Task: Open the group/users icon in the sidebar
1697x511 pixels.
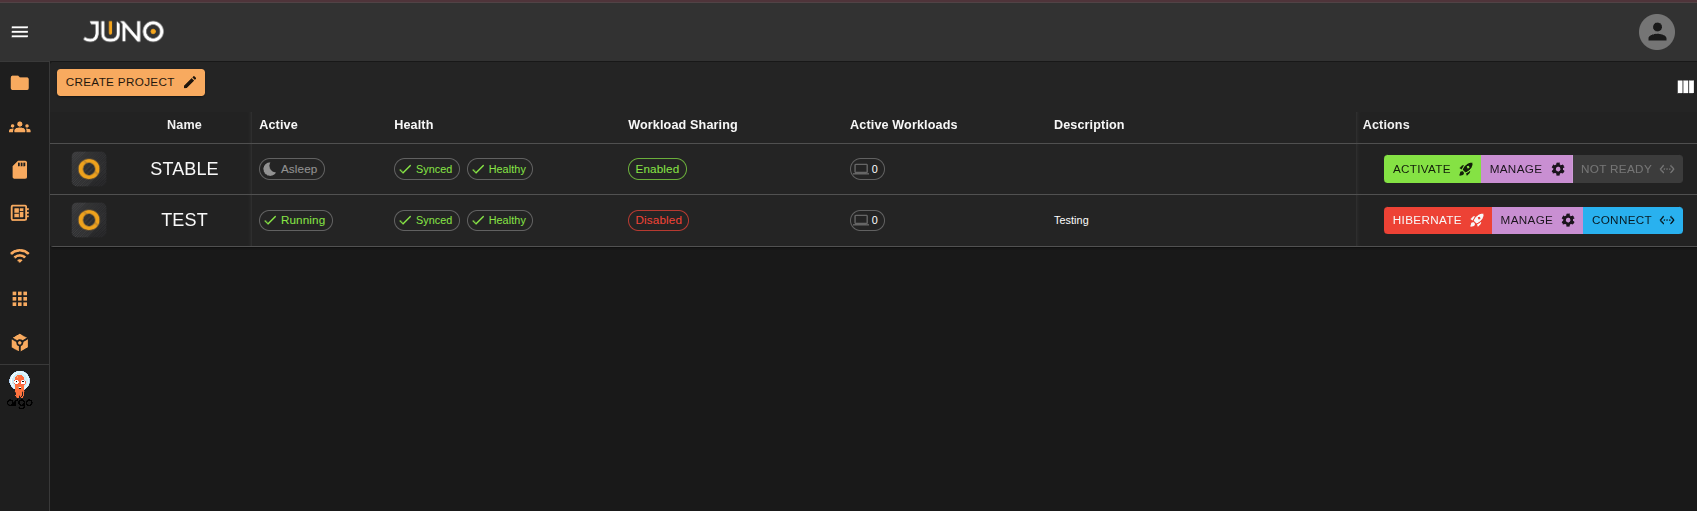Action: 20,127
